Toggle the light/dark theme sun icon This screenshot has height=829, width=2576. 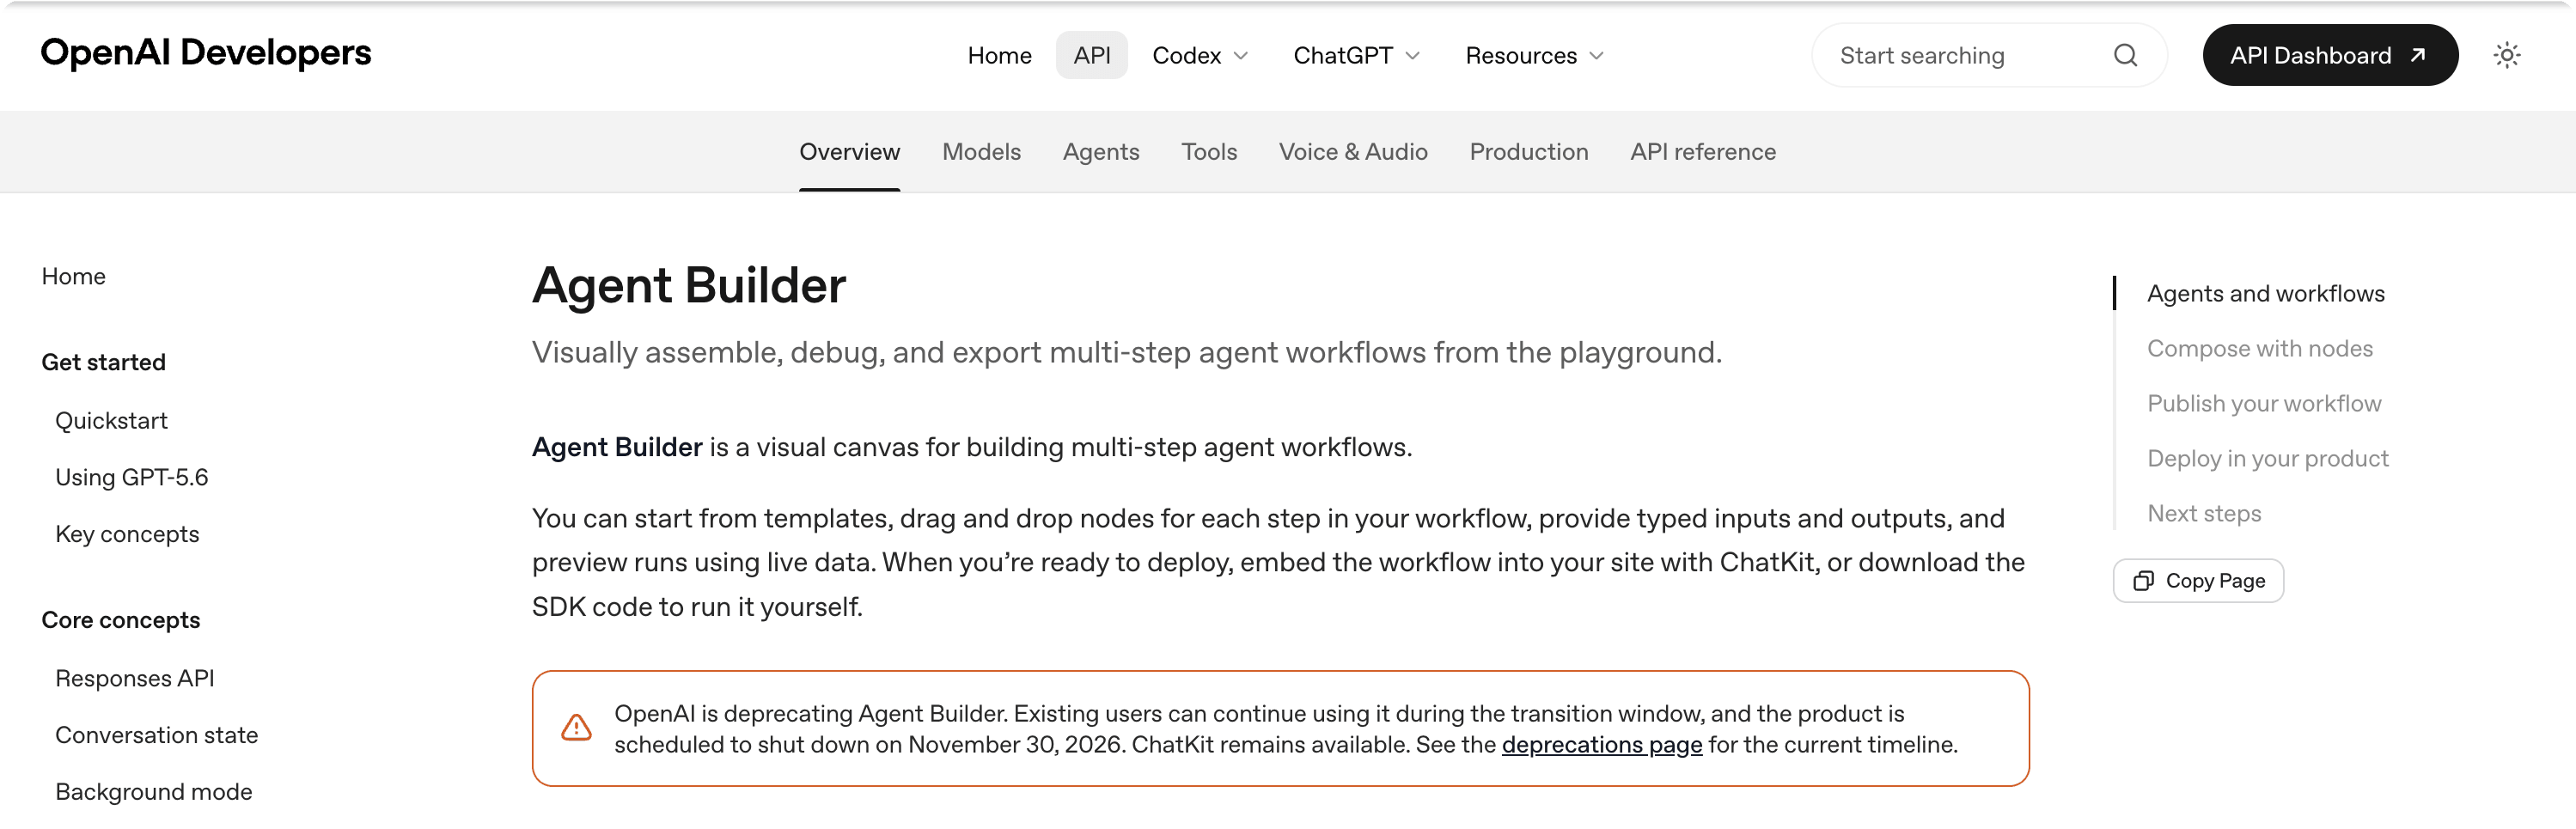point(2506,55)
